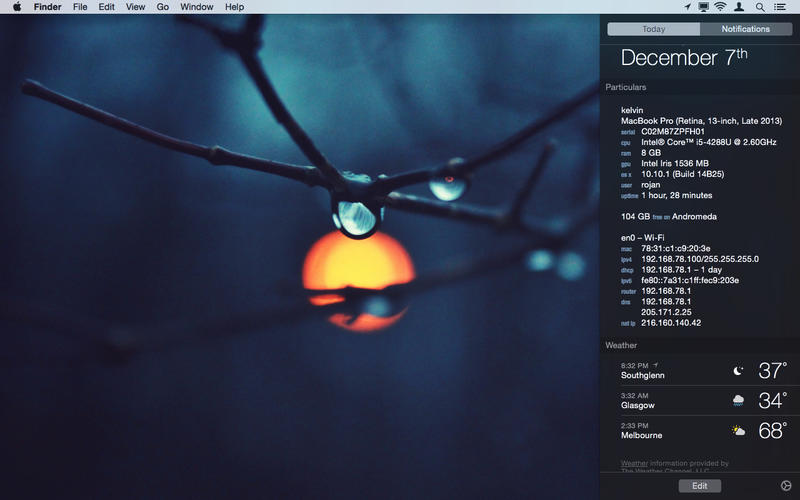Open the Go menu
This screenshot has width=800, height=500.
[163, 7]
